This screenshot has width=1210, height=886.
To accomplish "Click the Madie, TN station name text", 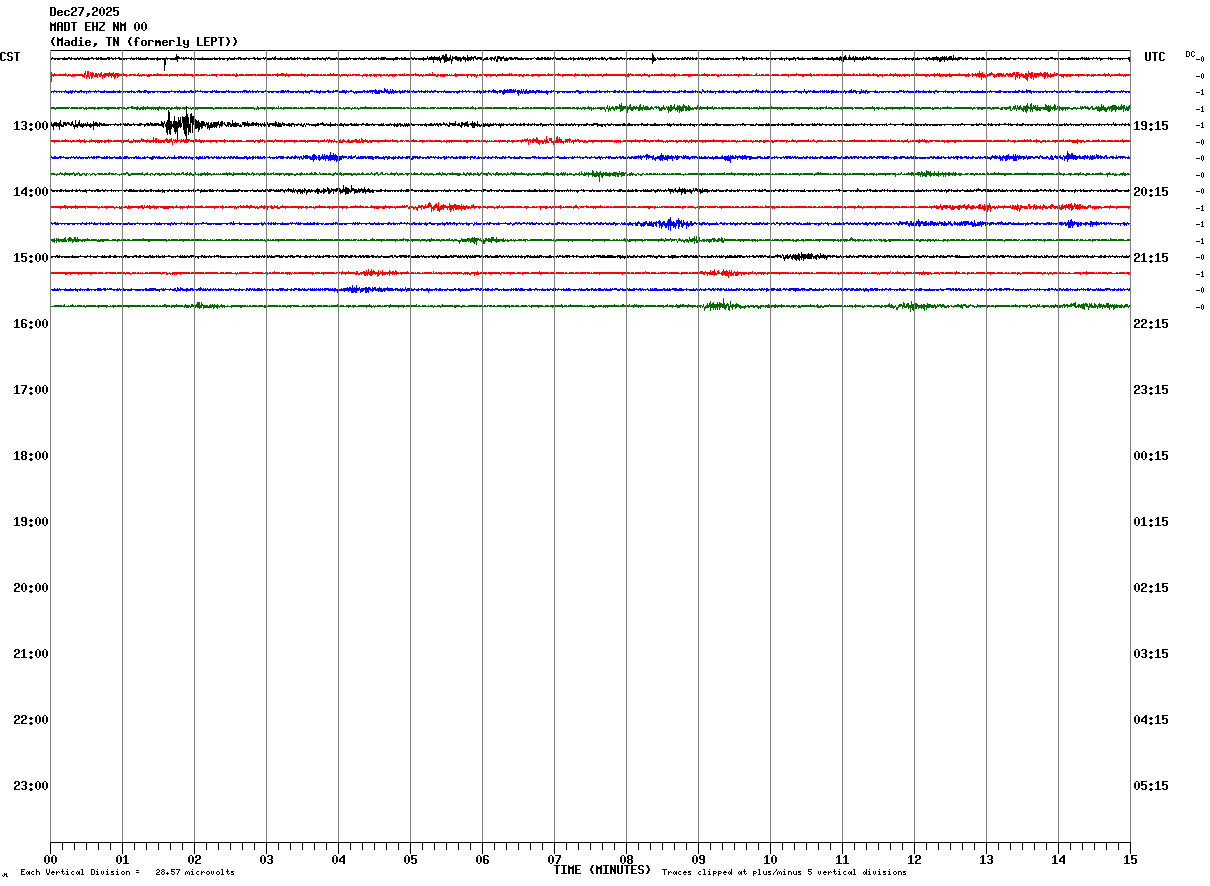I will tap(88, 42).
